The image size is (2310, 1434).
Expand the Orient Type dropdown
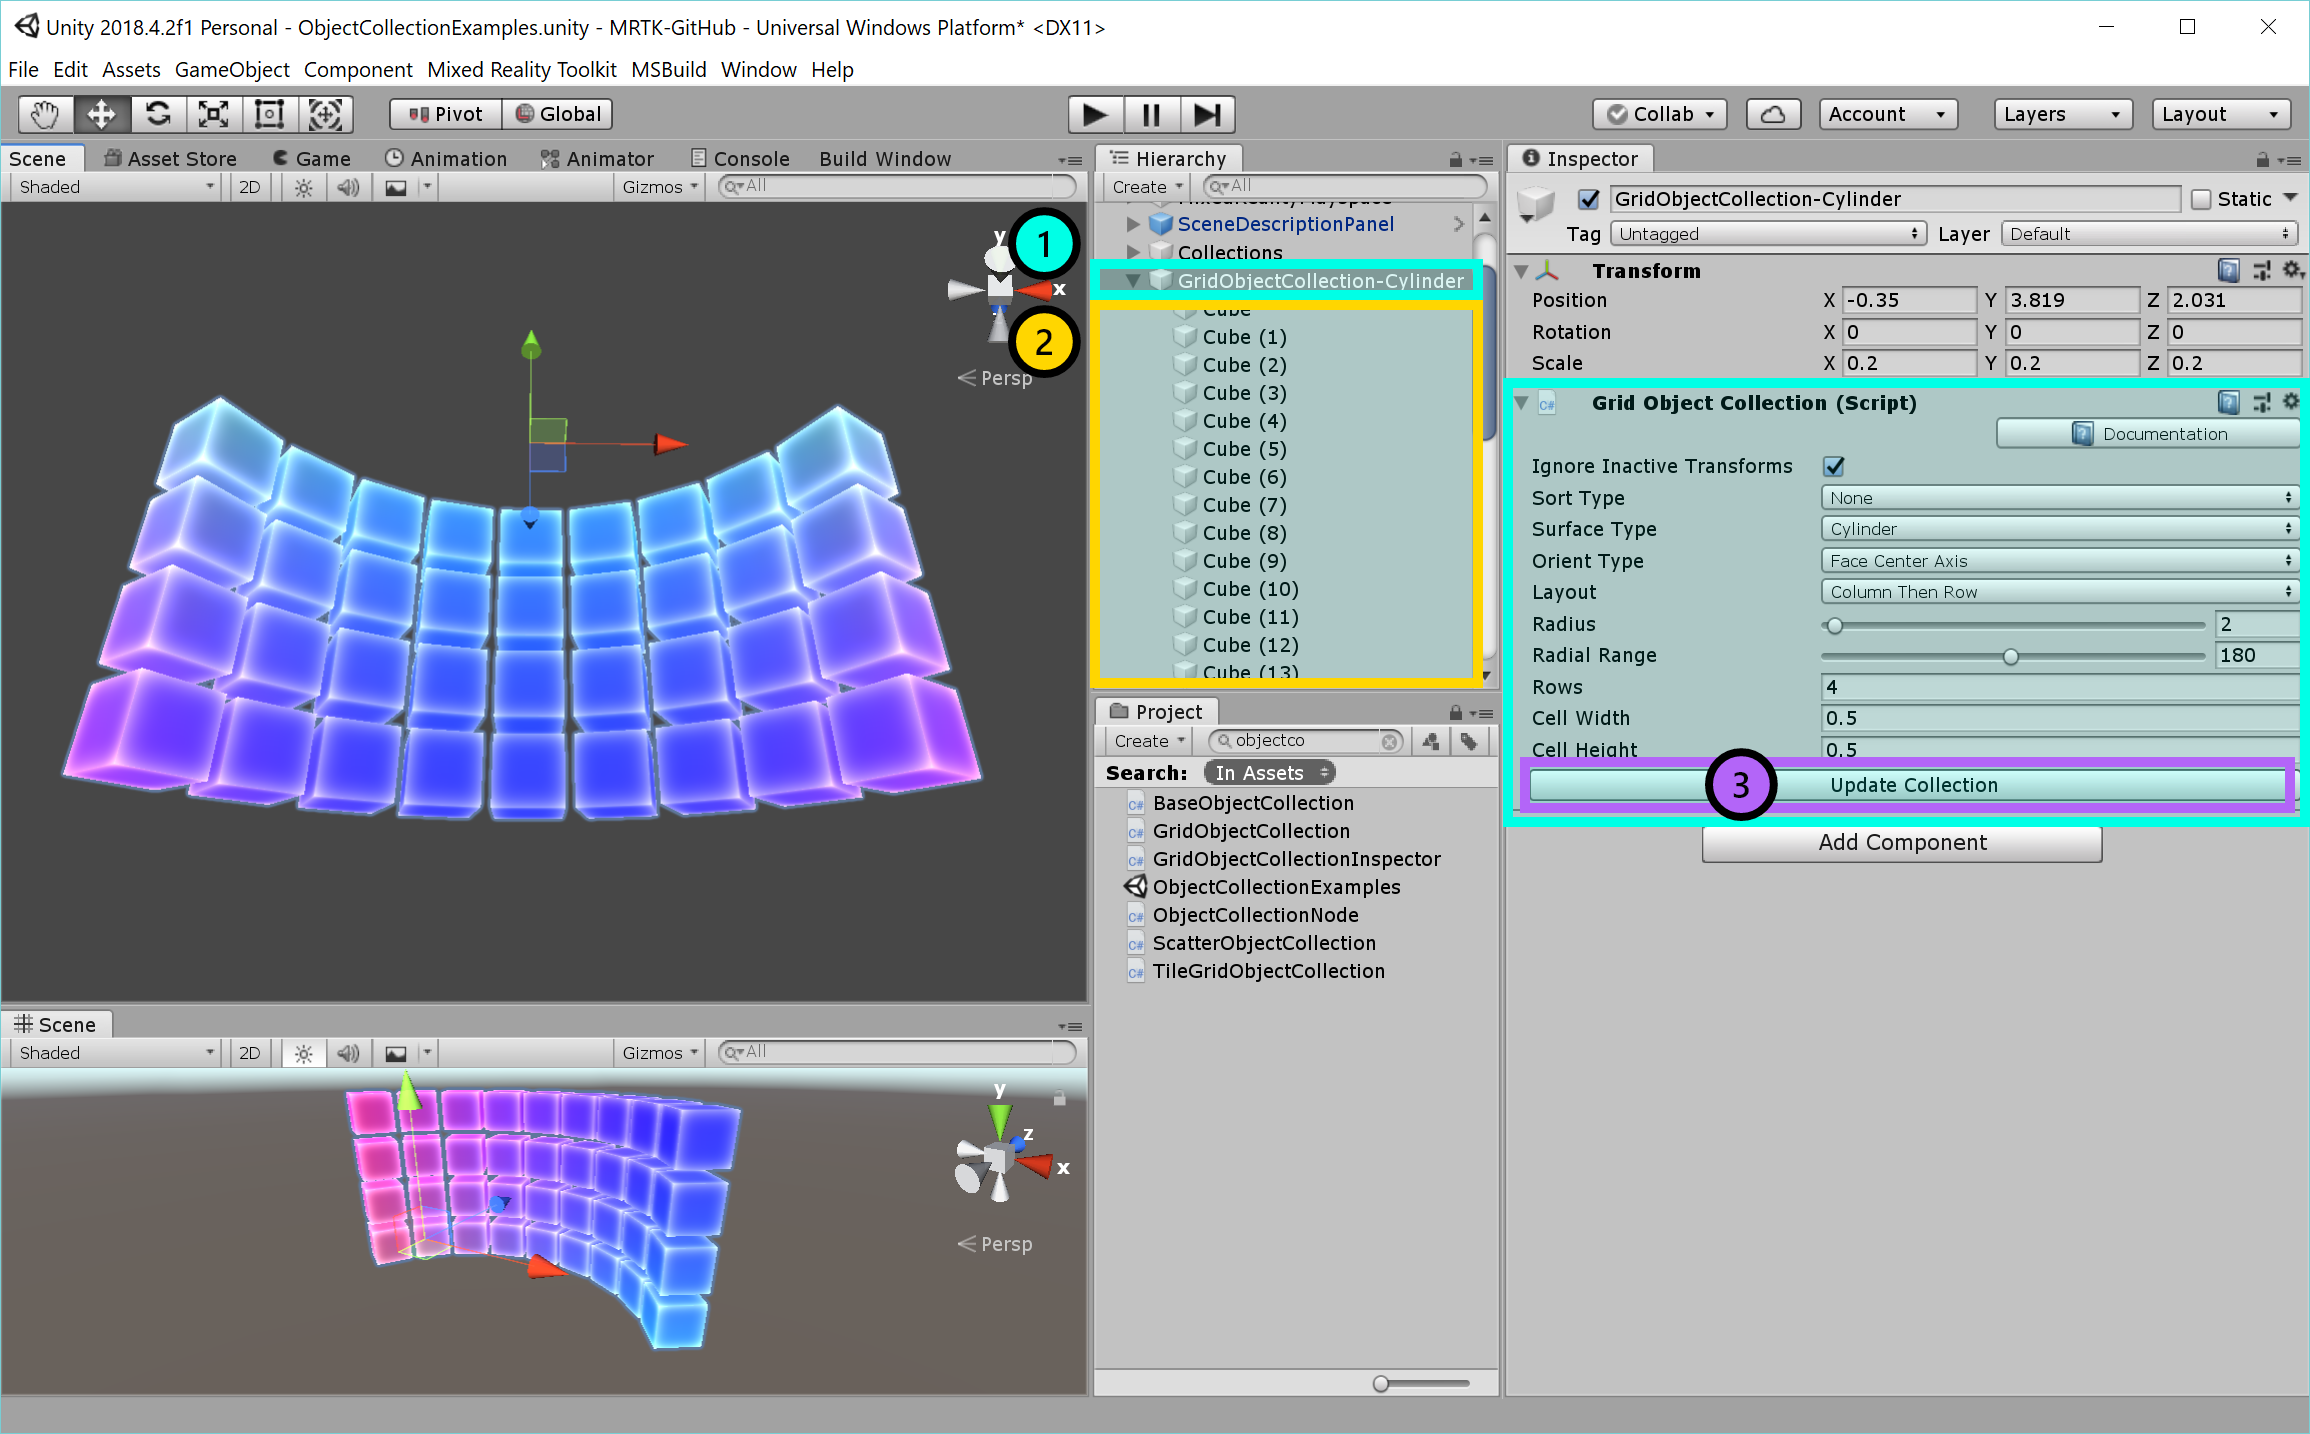2054,562
